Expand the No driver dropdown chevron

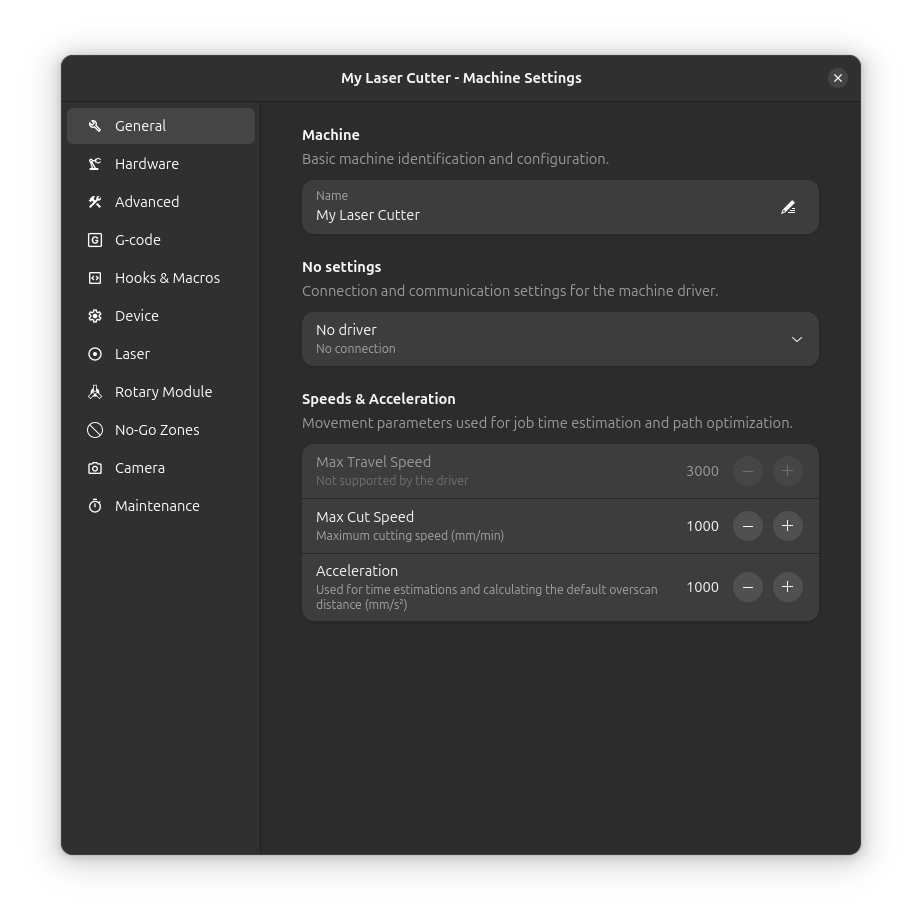(797, 339)
